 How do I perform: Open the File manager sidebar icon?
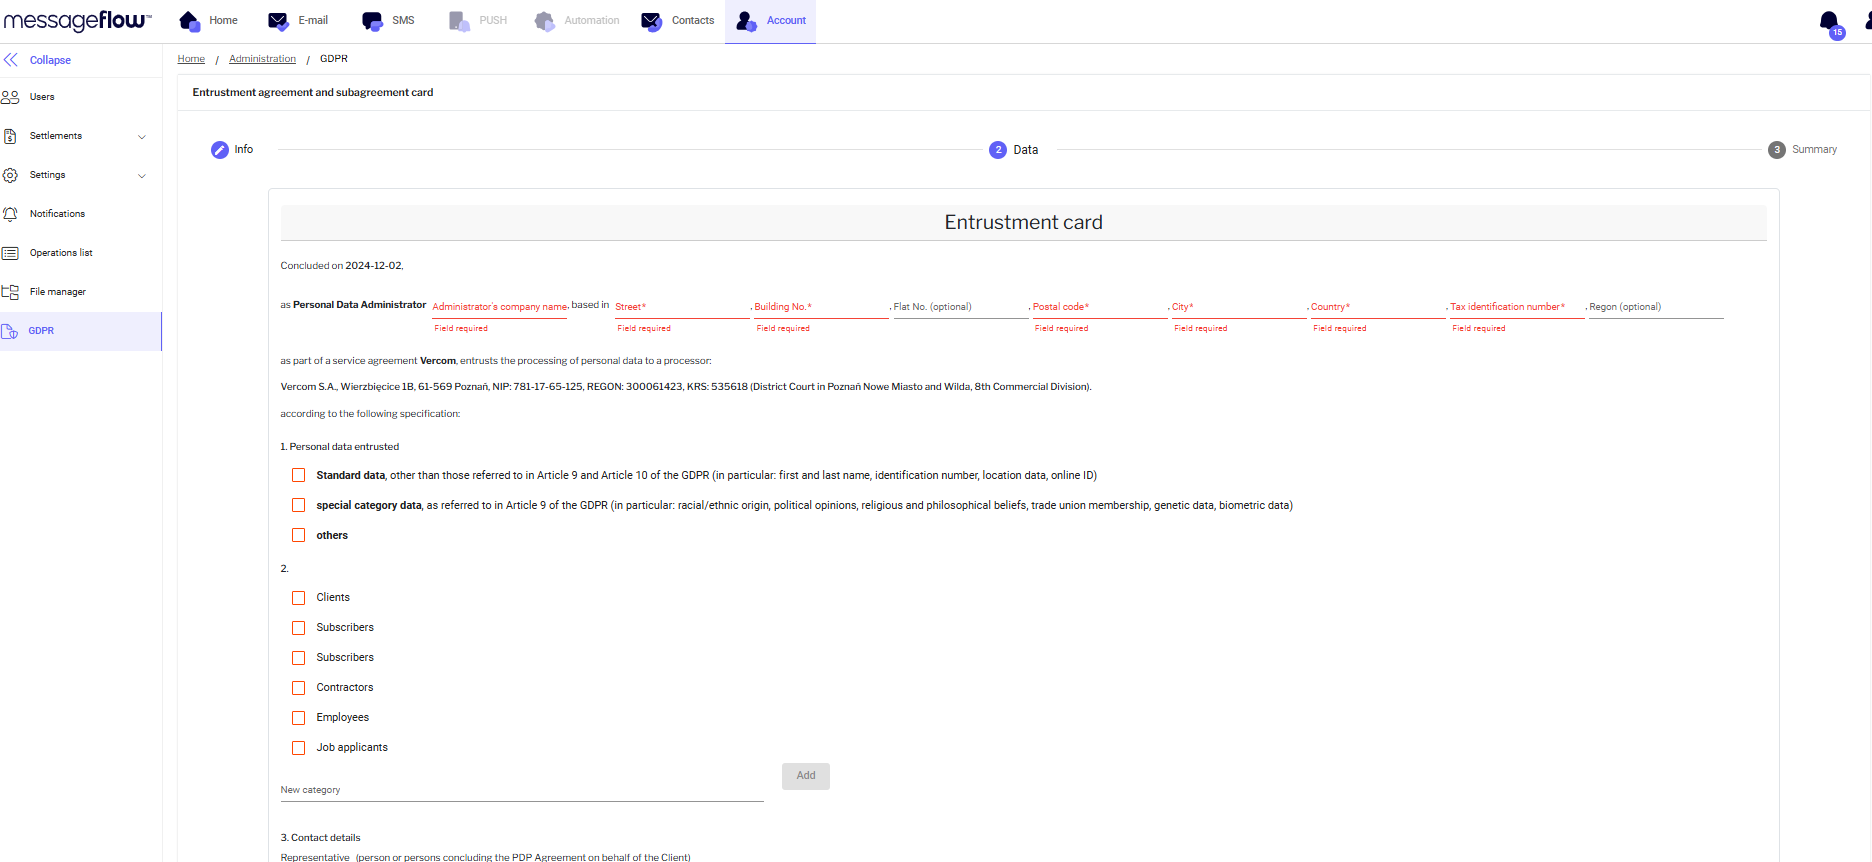click(11, 292)
